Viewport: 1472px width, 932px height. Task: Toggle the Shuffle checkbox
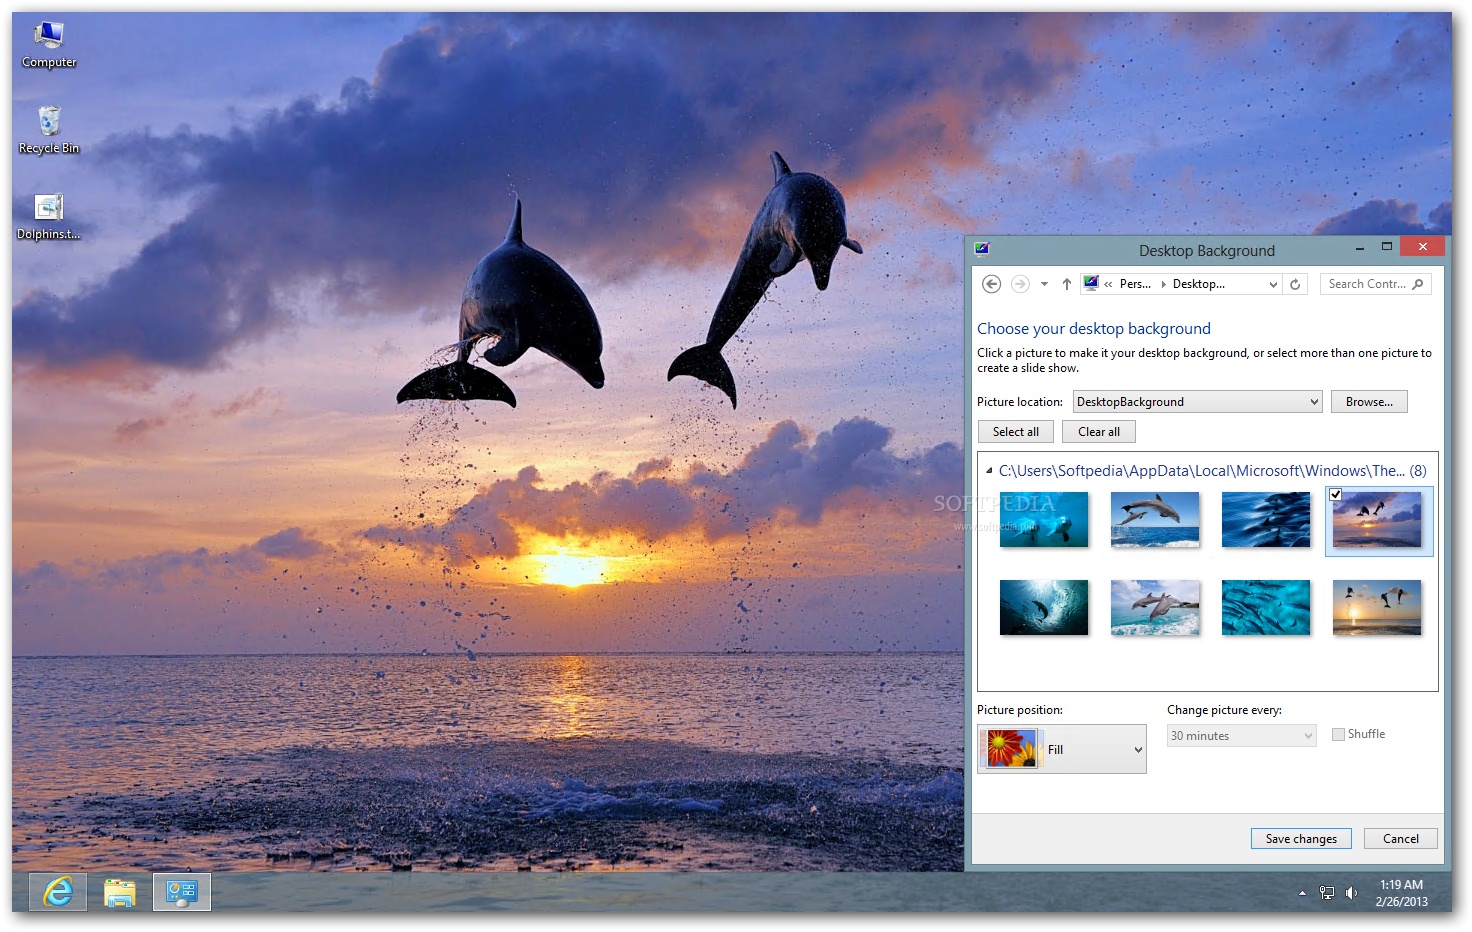[x=1338, y=734]
